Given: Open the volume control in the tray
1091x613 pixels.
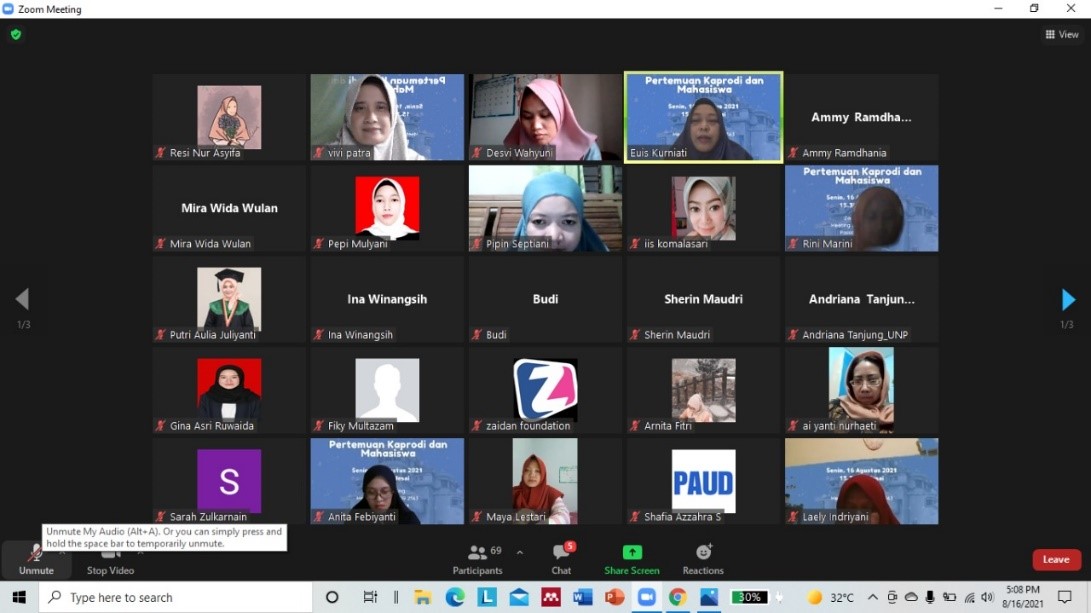Looking at the screenshot, I should point(987,597).
